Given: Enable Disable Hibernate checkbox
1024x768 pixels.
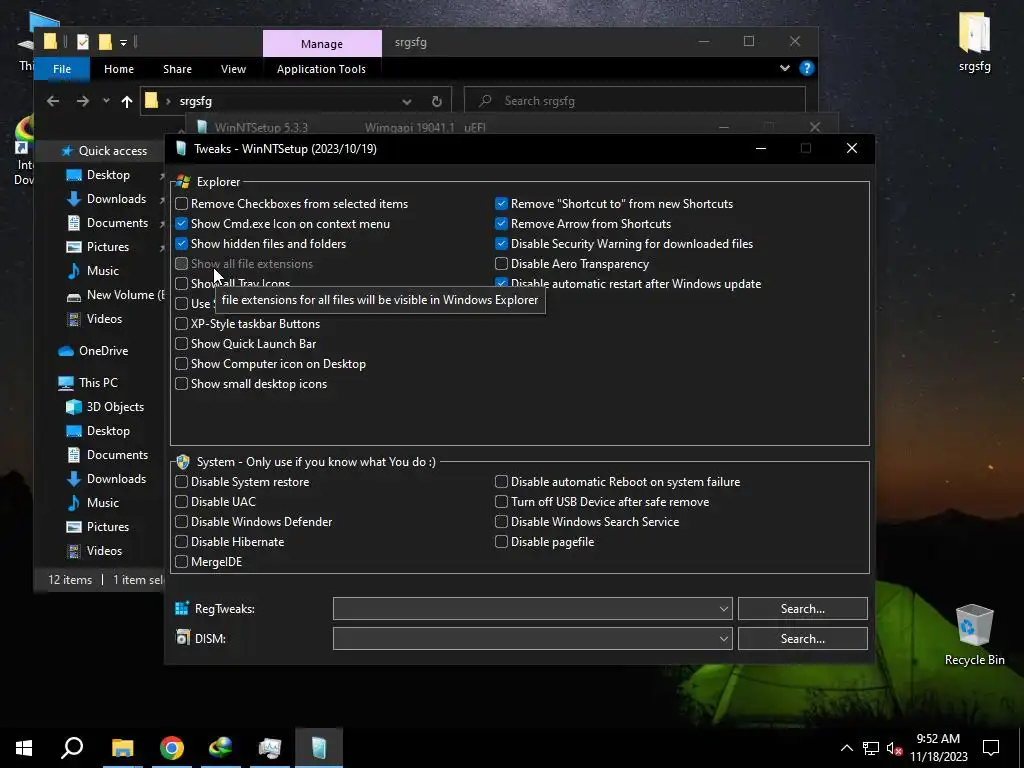Looking at the screenshot, I should 182,542.
